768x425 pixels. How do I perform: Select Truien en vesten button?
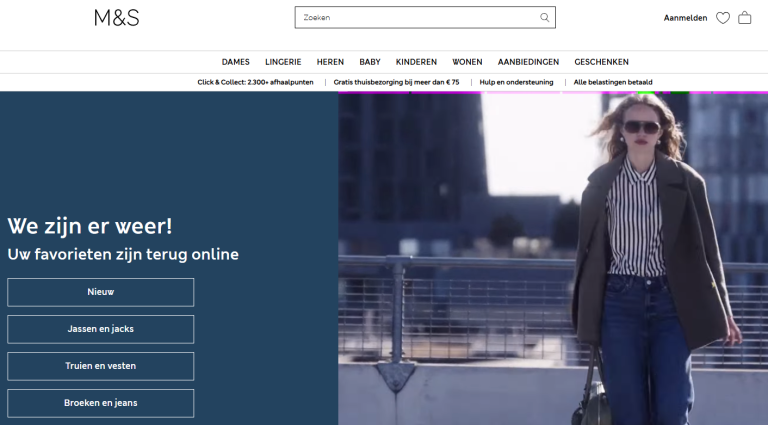click(x=101, y=366)
